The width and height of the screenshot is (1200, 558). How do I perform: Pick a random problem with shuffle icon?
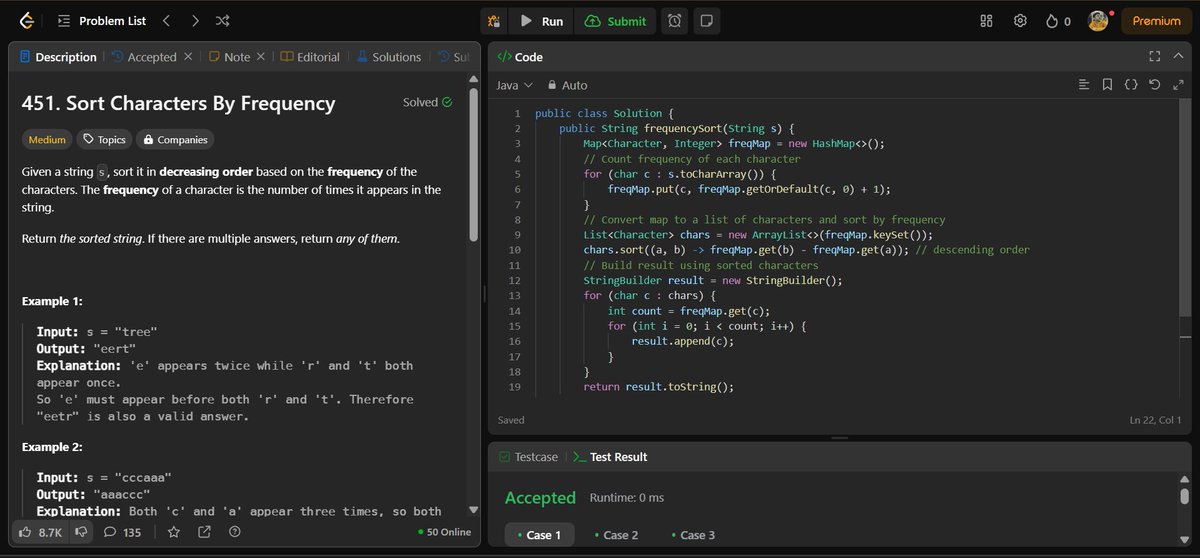(x=222, y=21)
